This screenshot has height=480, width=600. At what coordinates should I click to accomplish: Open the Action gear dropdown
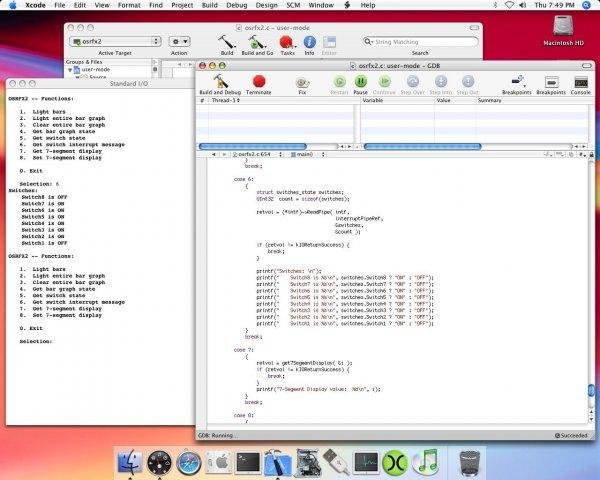[x=179, y=41]
